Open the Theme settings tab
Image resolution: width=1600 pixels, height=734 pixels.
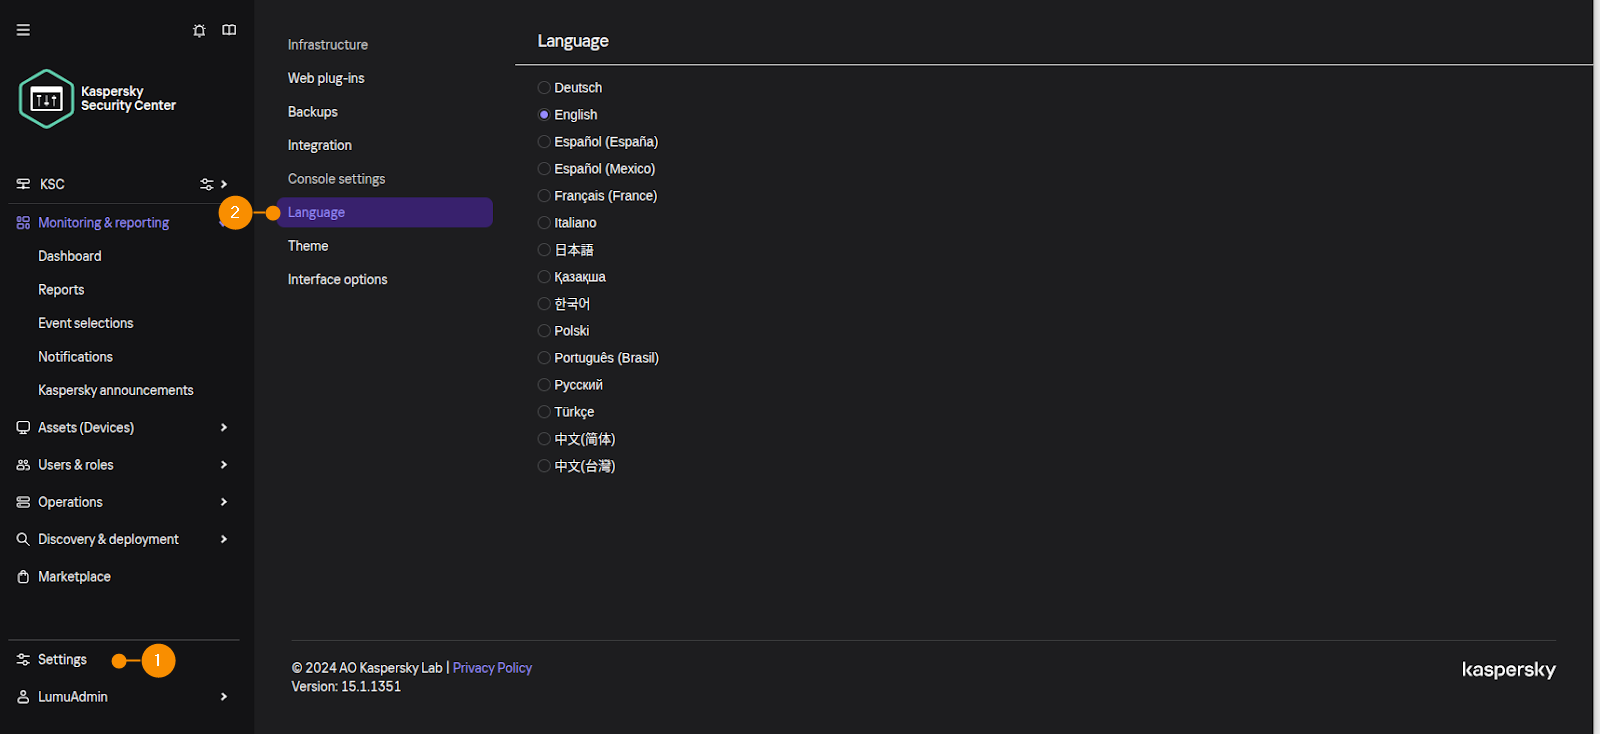tap(308, 246)
